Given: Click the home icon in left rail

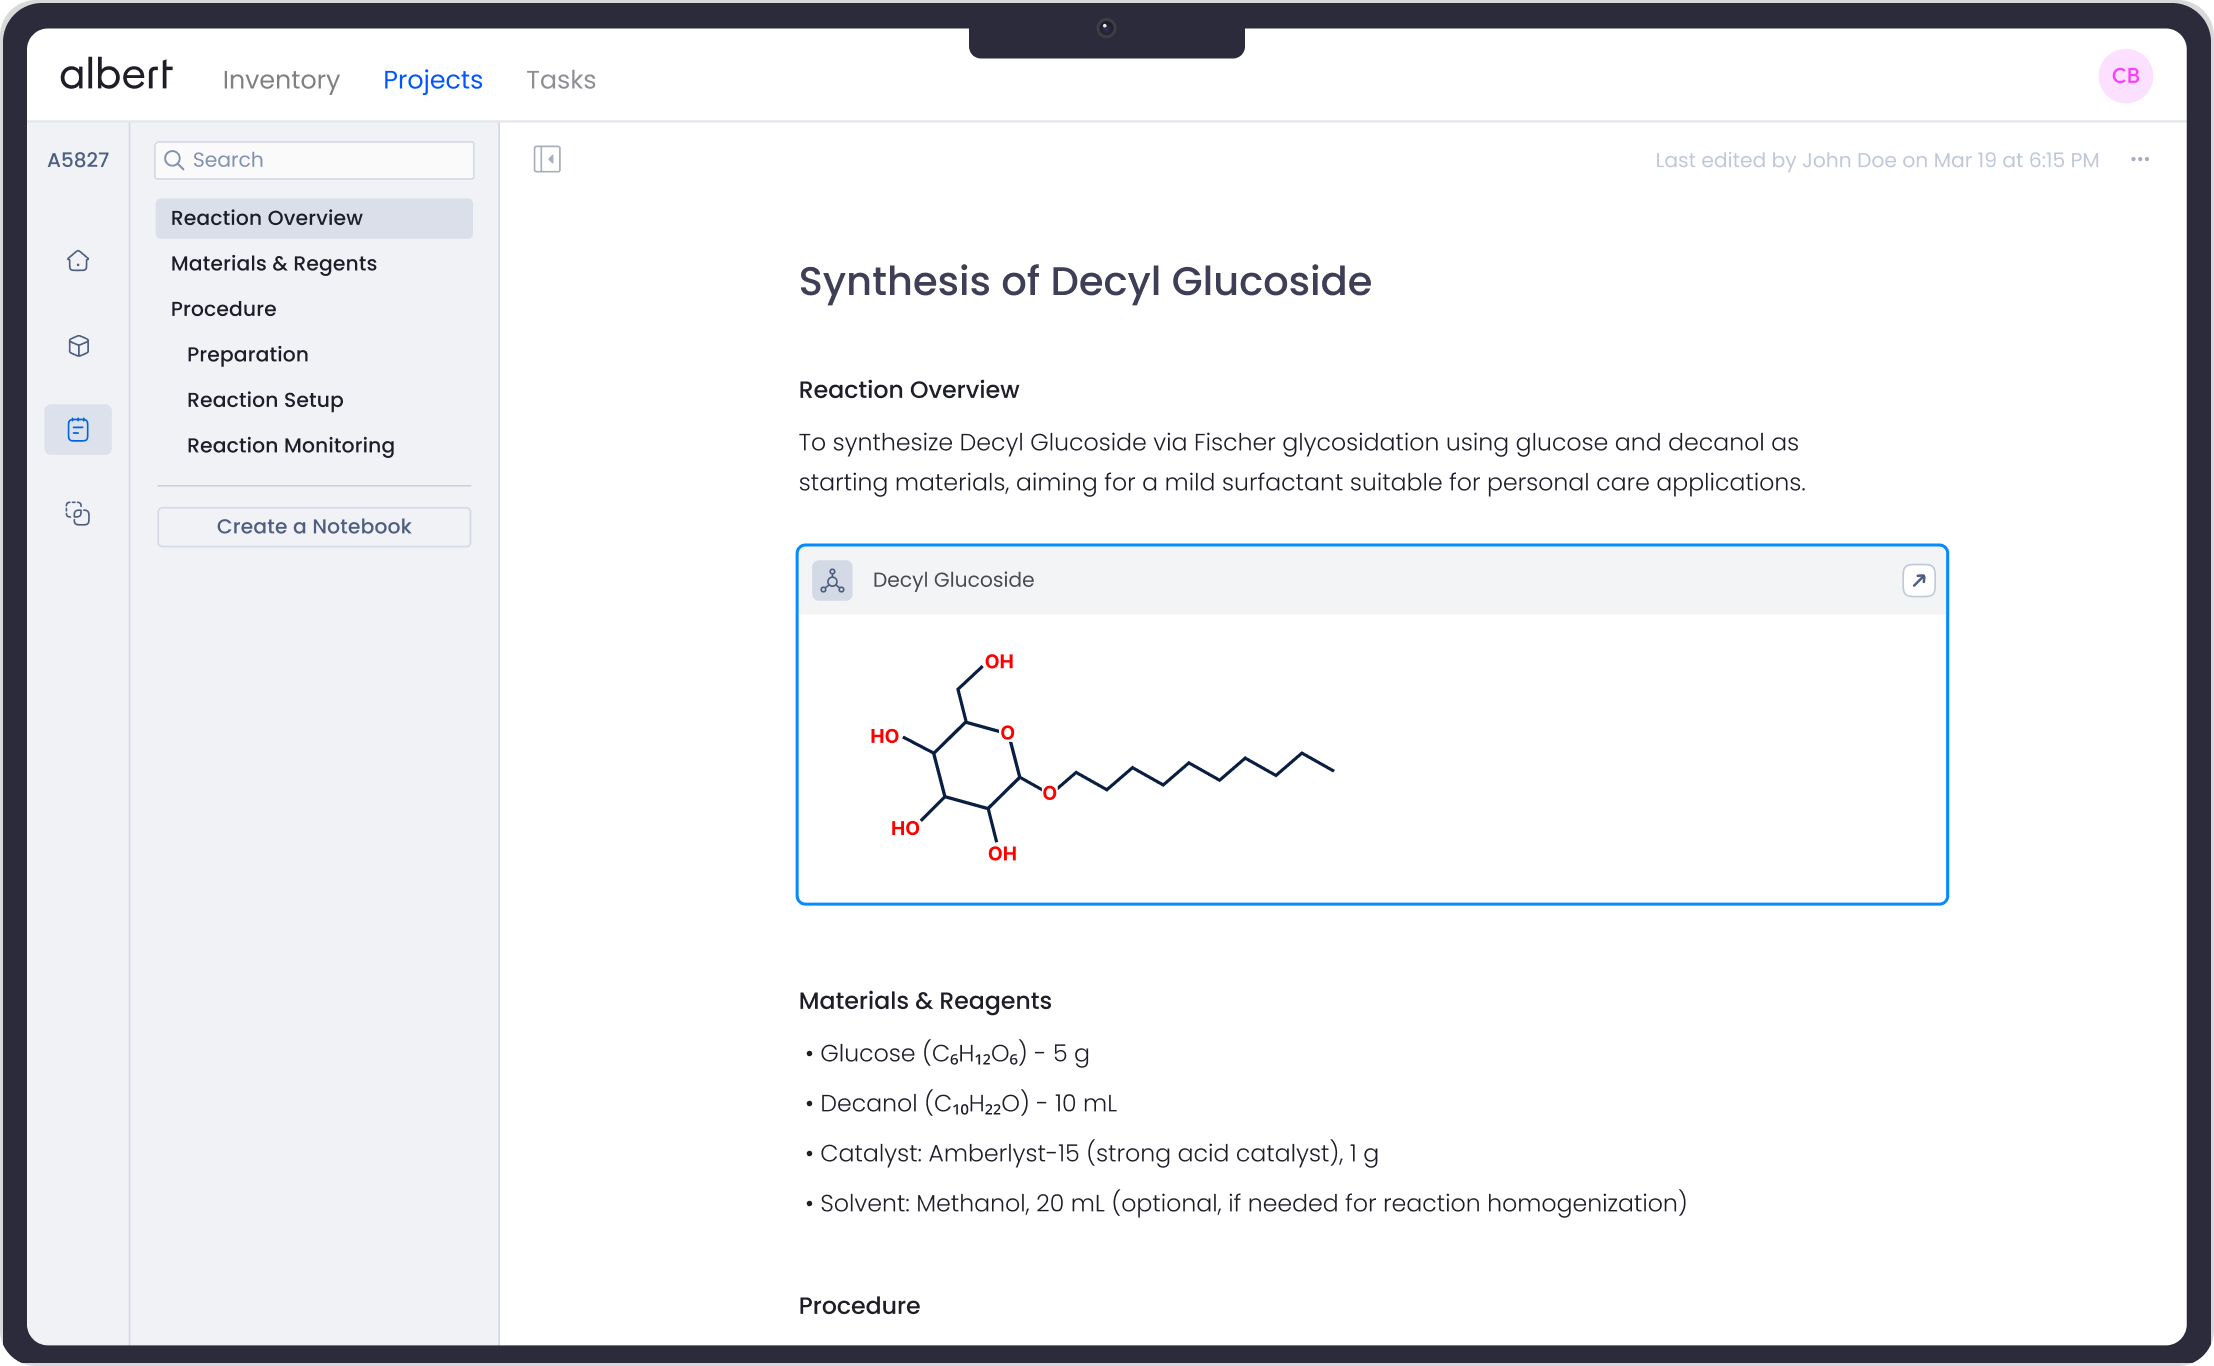Looking at the screenshot, I should [x=78, y=261].
